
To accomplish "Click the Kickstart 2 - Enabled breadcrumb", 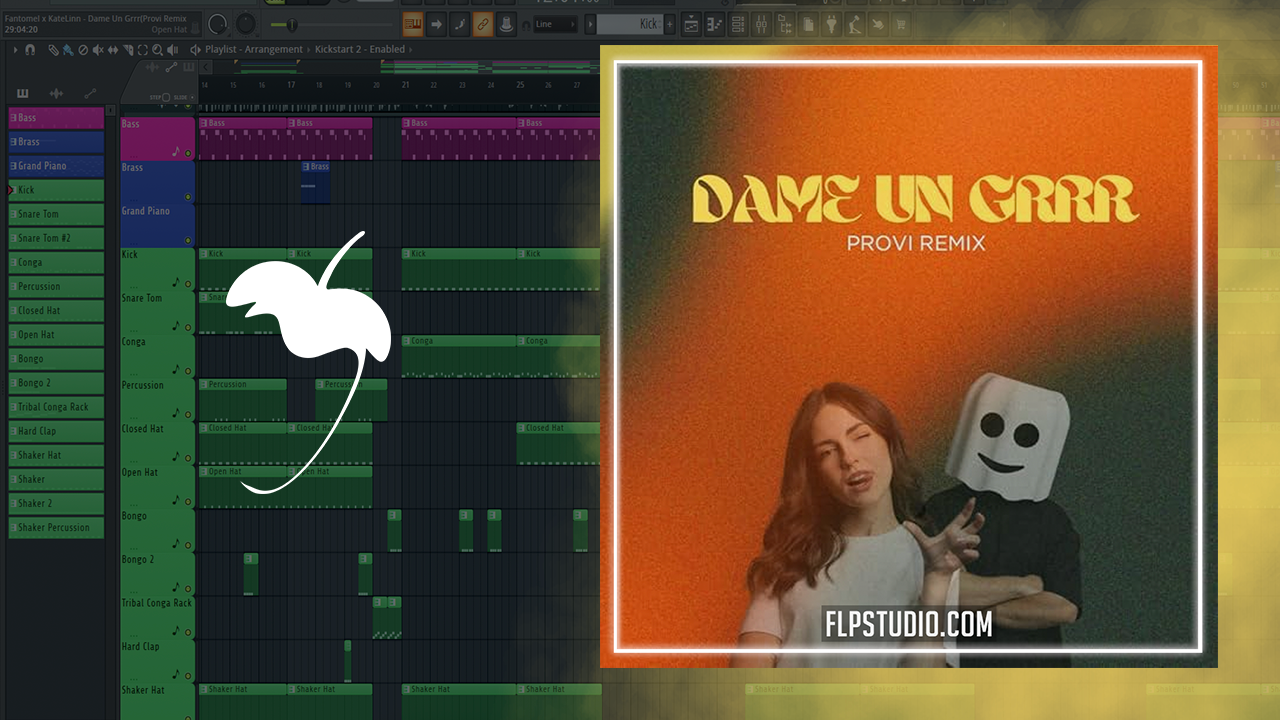I will [360, 49].
